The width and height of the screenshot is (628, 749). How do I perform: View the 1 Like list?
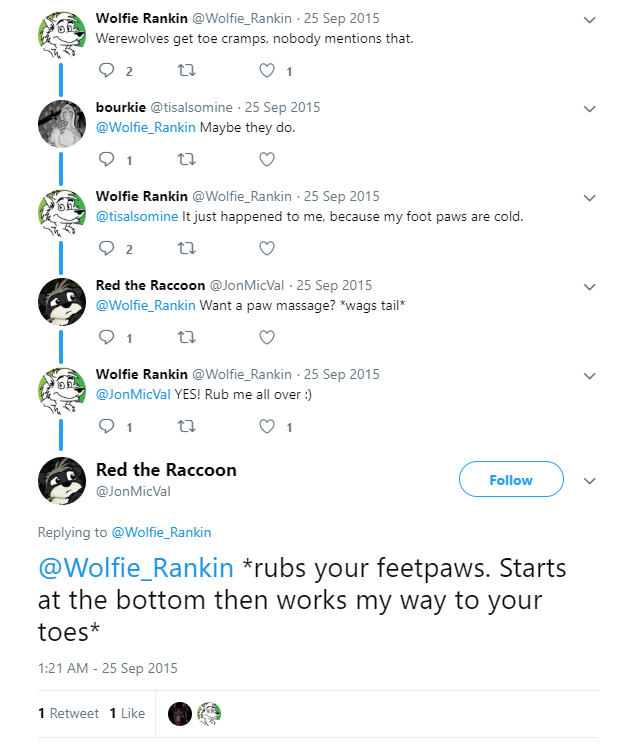click(x=127, y=713)
